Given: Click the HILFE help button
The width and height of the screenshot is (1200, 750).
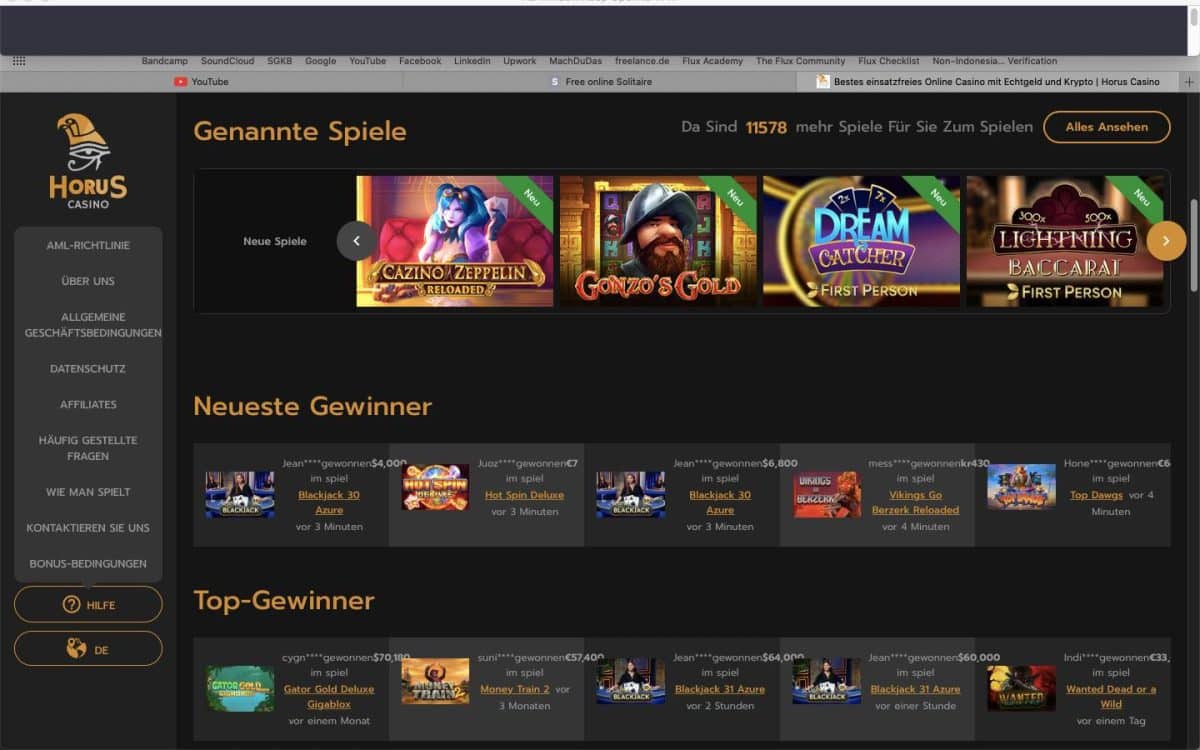Looking at the screenshot, I should 88,605.
